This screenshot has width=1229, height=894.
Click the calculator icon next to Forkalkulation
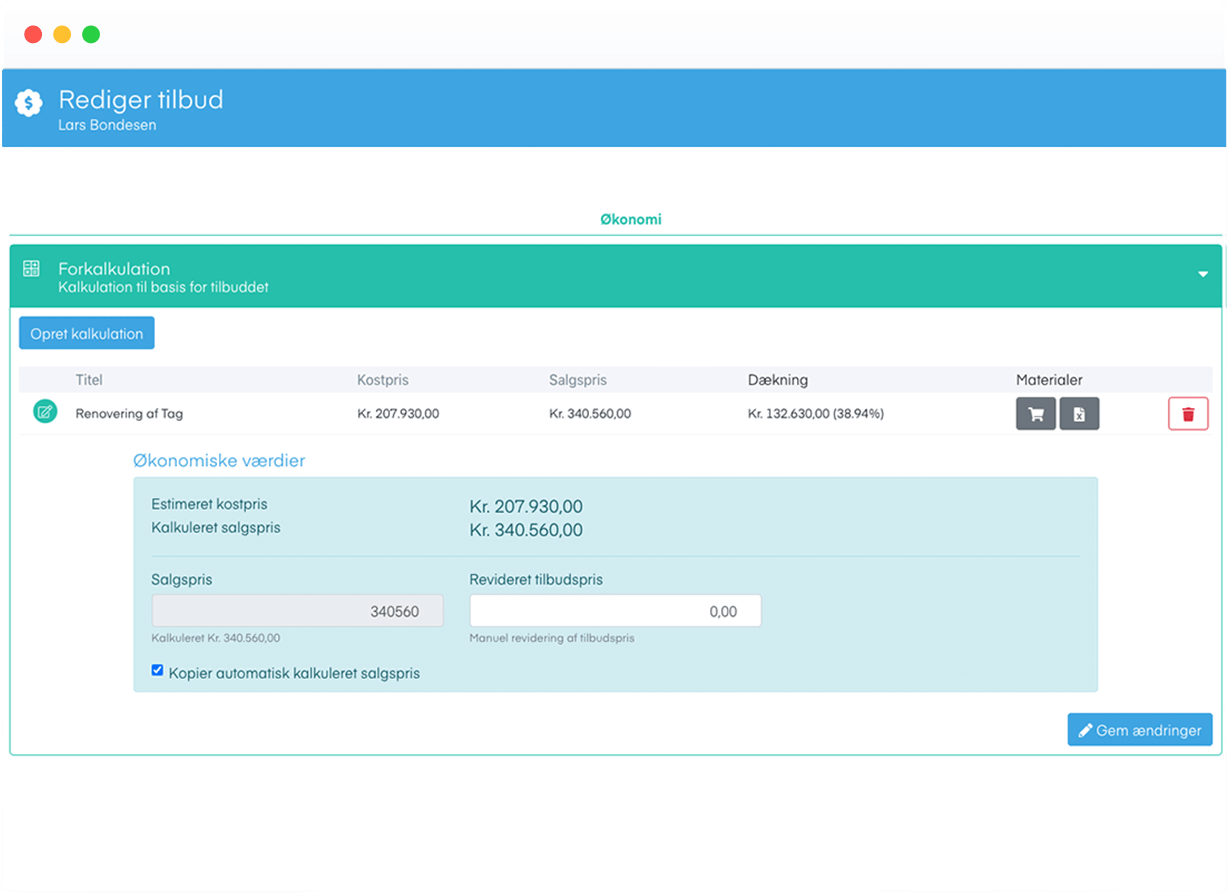31,269
